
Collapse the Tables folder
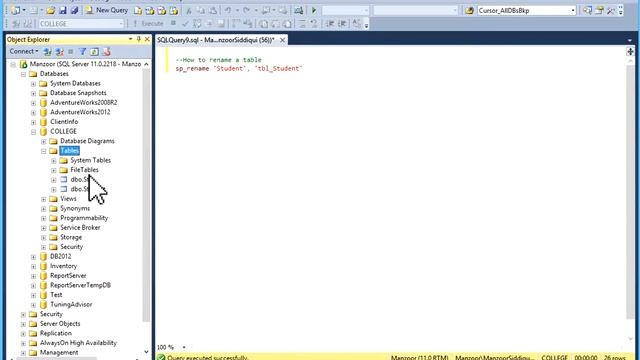pyautogui.click(x=44, y=151)
